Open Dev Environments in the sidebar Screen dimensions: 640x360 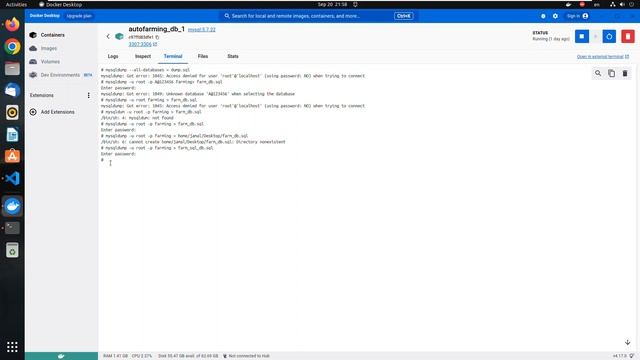(61, 75)
